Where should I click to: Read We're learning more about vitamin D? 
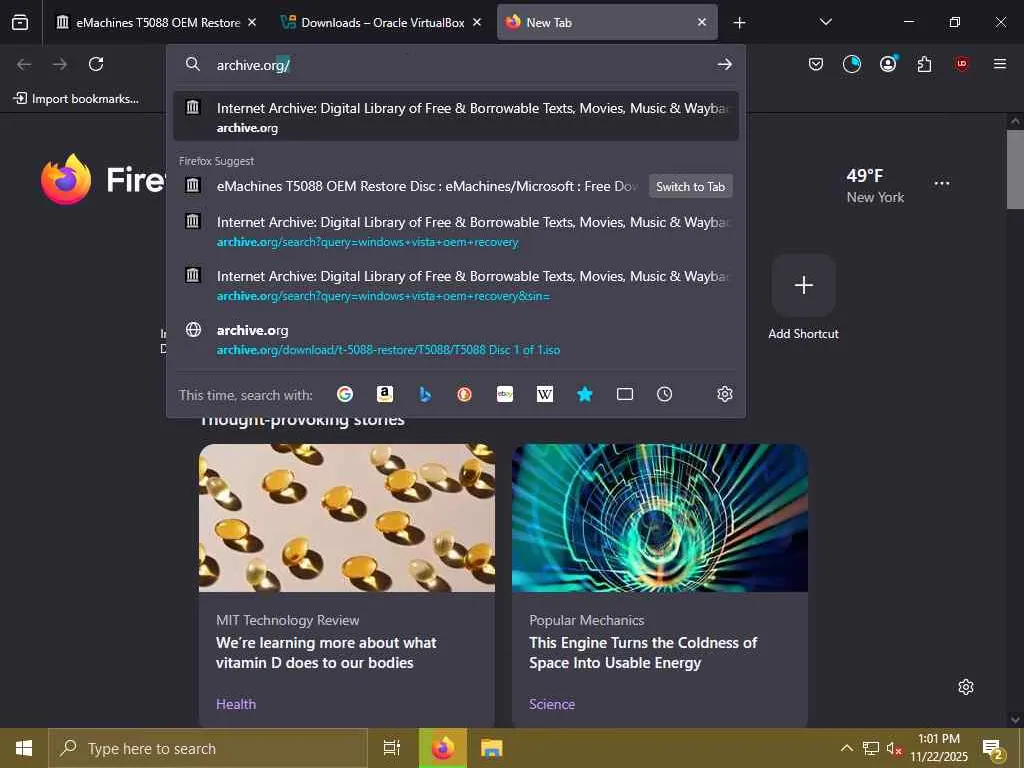[x=326, y=652]
